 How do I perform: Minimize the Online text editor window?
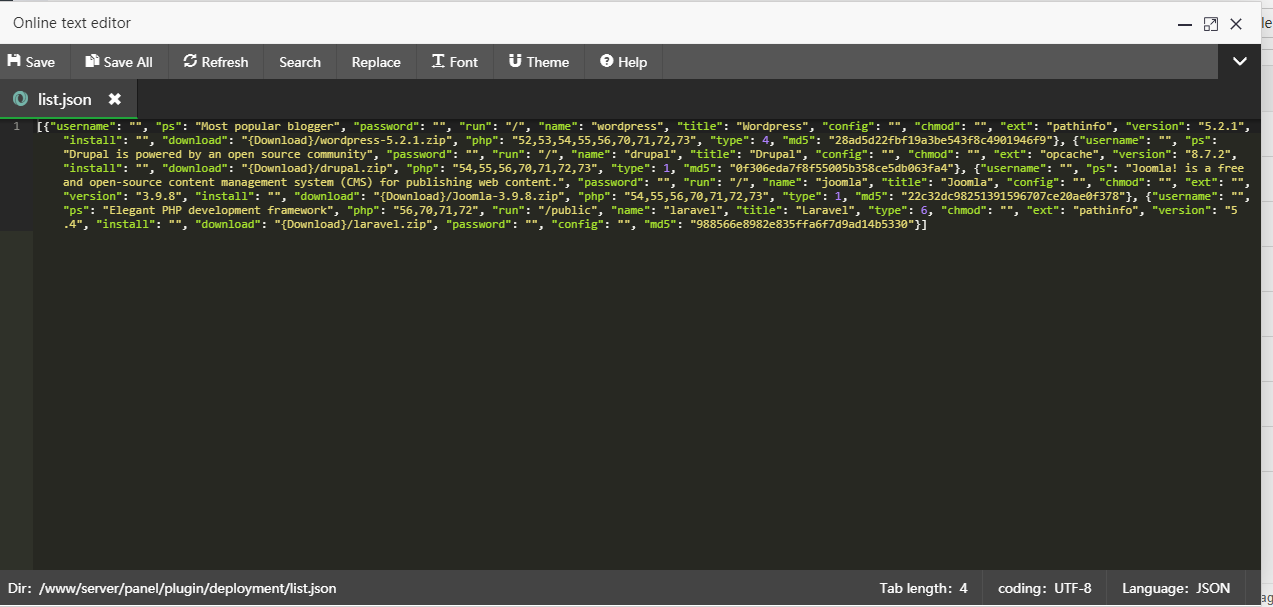[x=1184, y=24]
